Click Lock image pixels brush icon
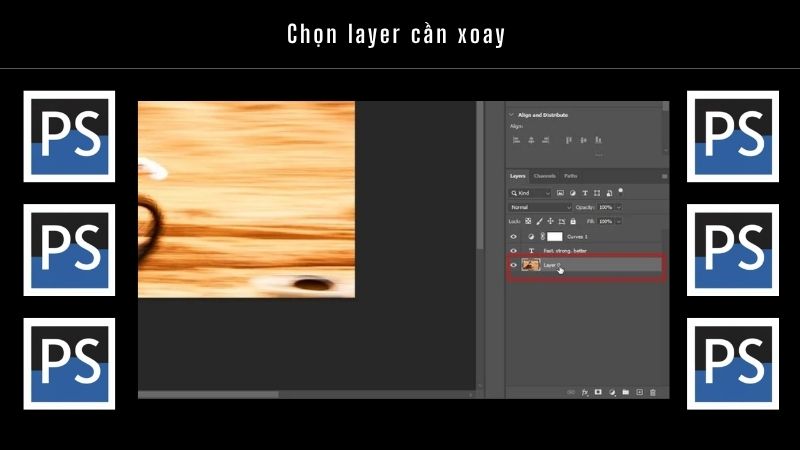The height and width of the screenshot is (450, 800). point(539,221)
